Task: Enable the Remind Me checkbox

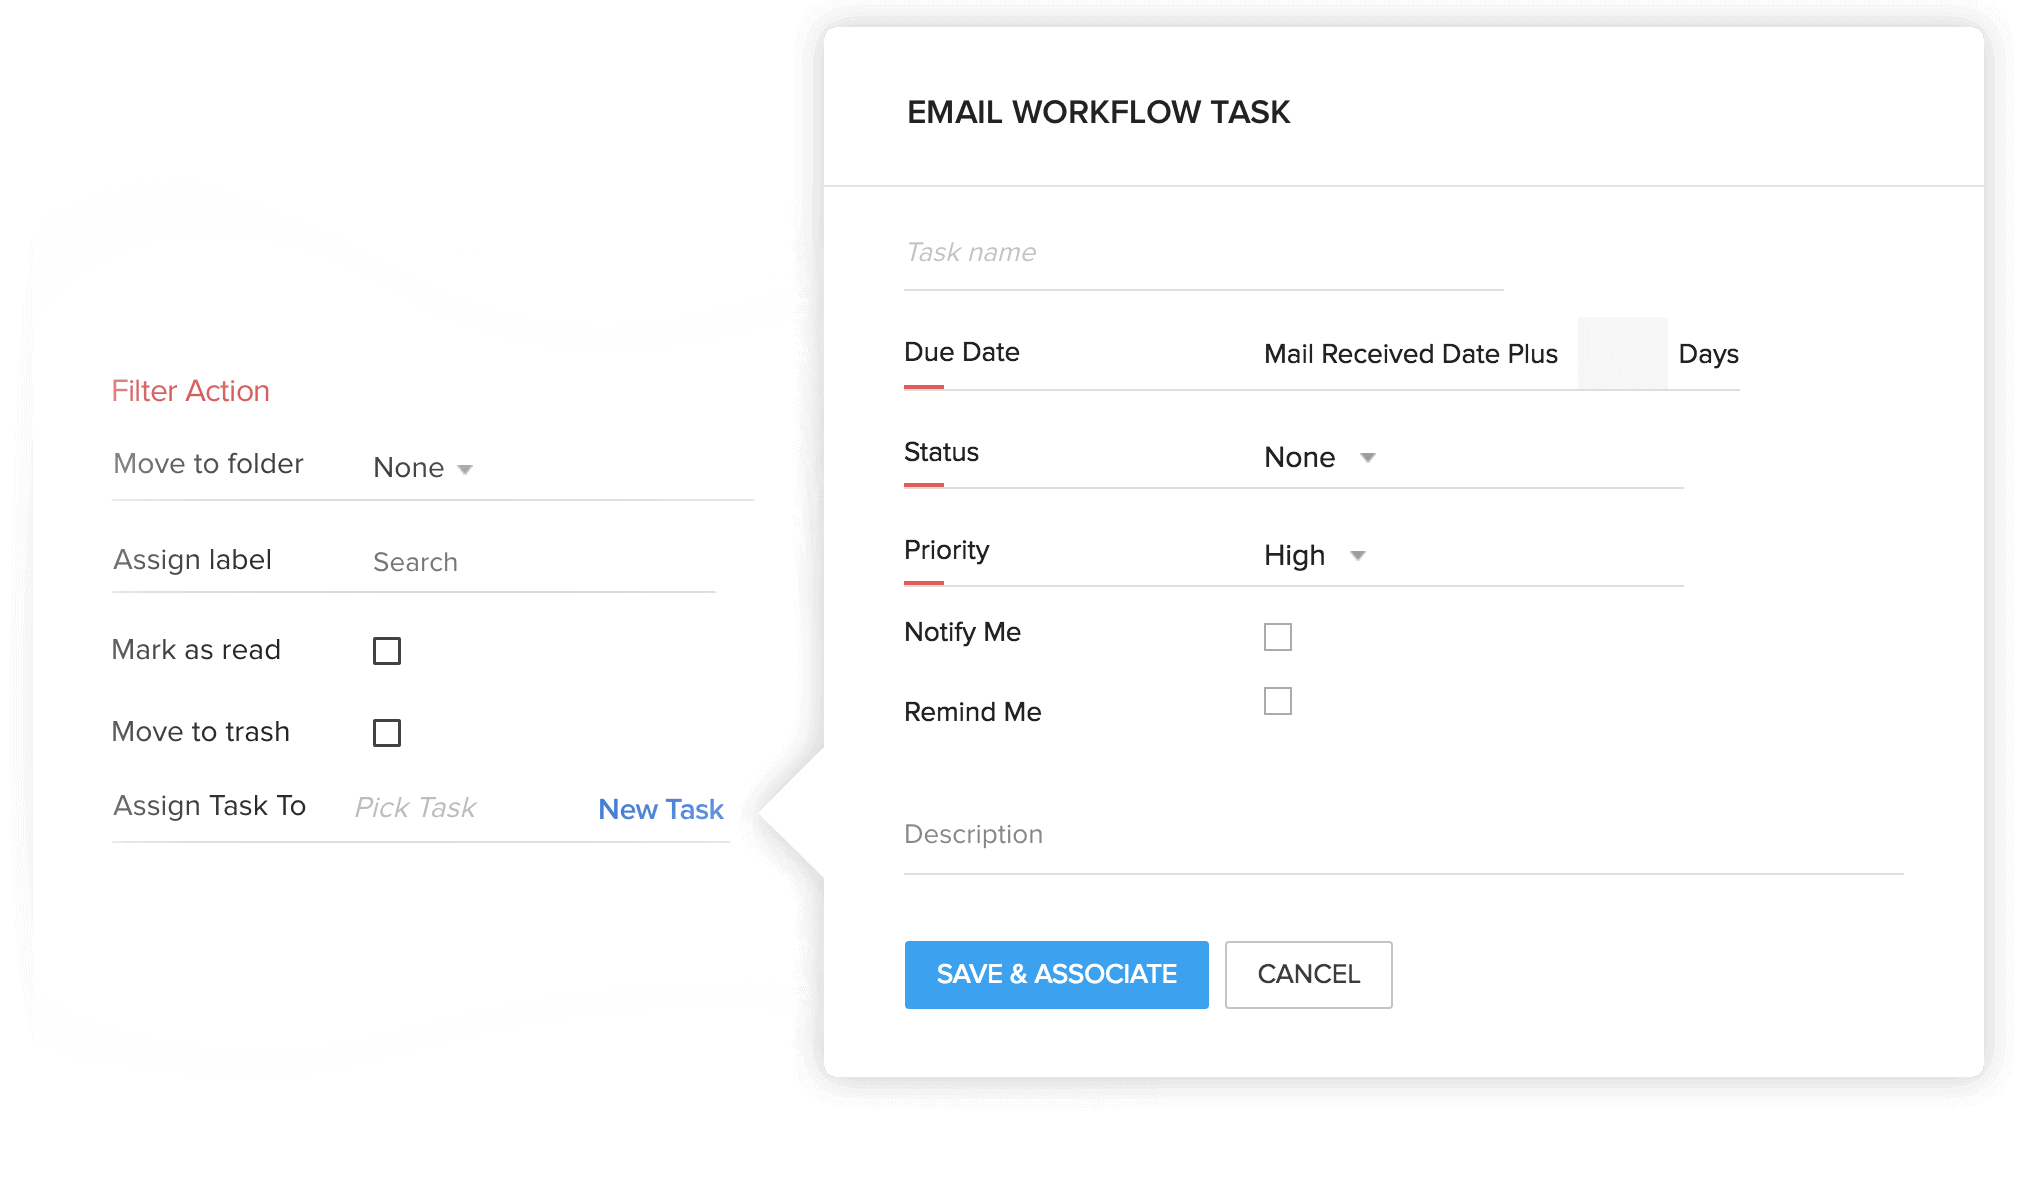Action: [x=1278, y=700]
